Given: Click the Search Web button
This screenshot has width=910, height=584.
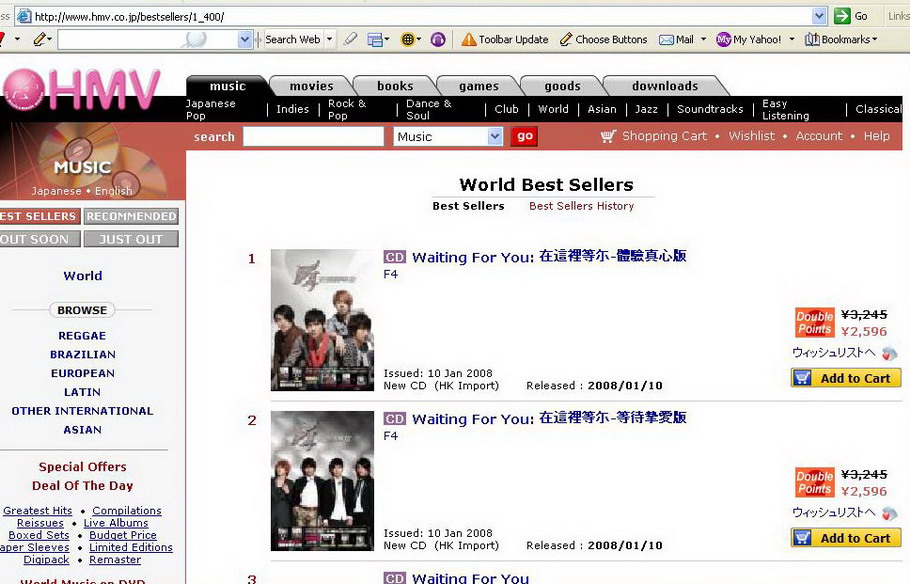Looking at the screenshot, I should 292,39.
